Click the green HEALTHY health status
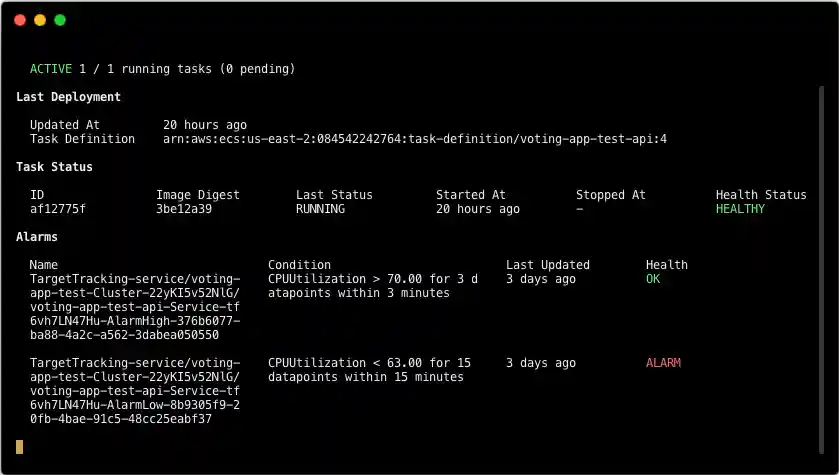Image resolution: width=839 pixels, height=475 pixels. tap(740, 209)
